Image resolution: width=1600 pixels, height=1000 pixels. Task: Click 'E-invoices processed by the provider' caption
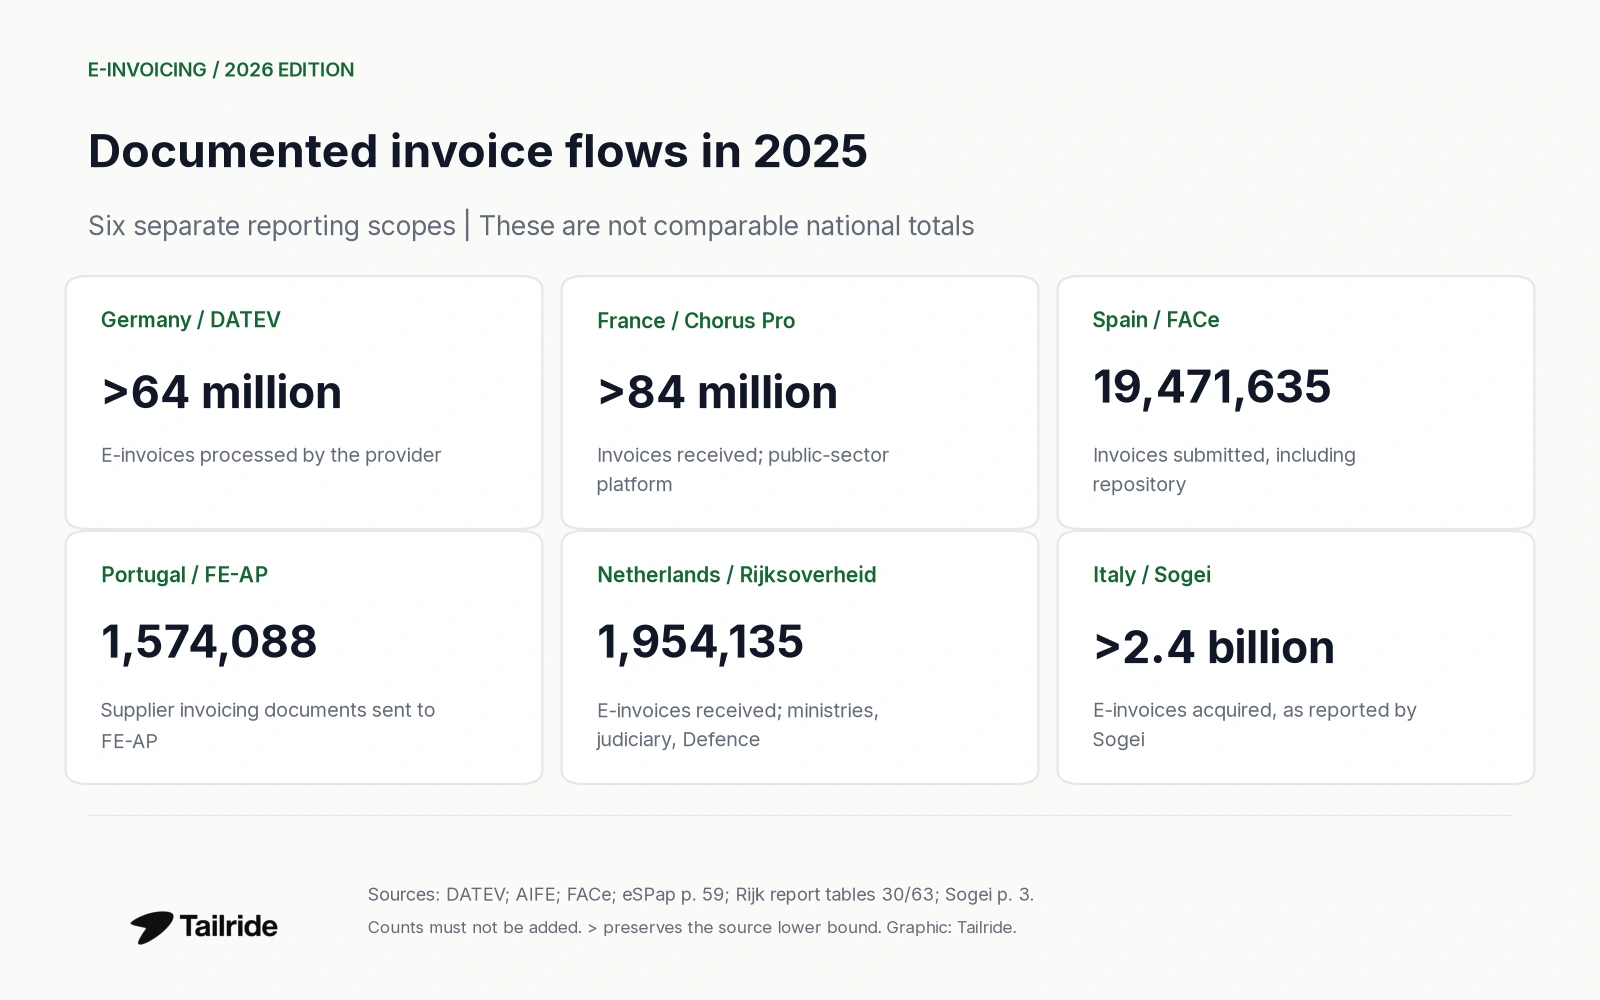(271, 455)
